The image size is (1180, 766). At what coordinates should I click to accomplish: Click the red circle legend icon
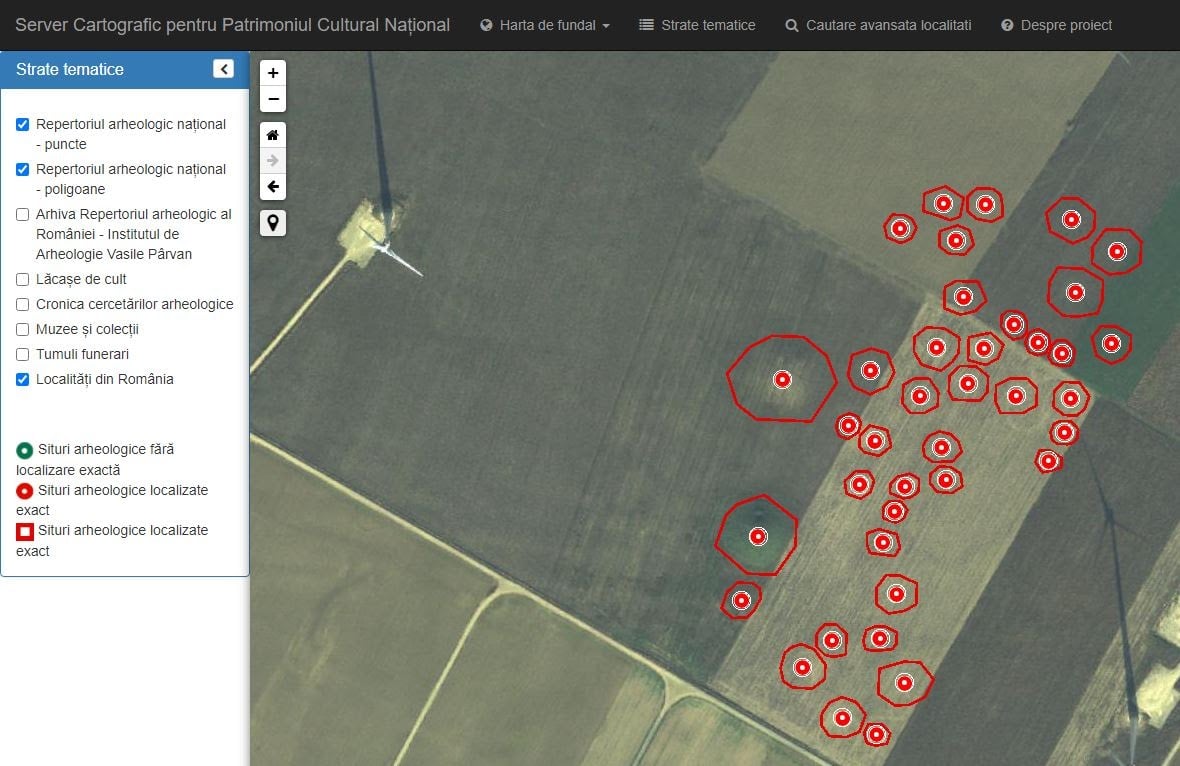tap(25, 491)
